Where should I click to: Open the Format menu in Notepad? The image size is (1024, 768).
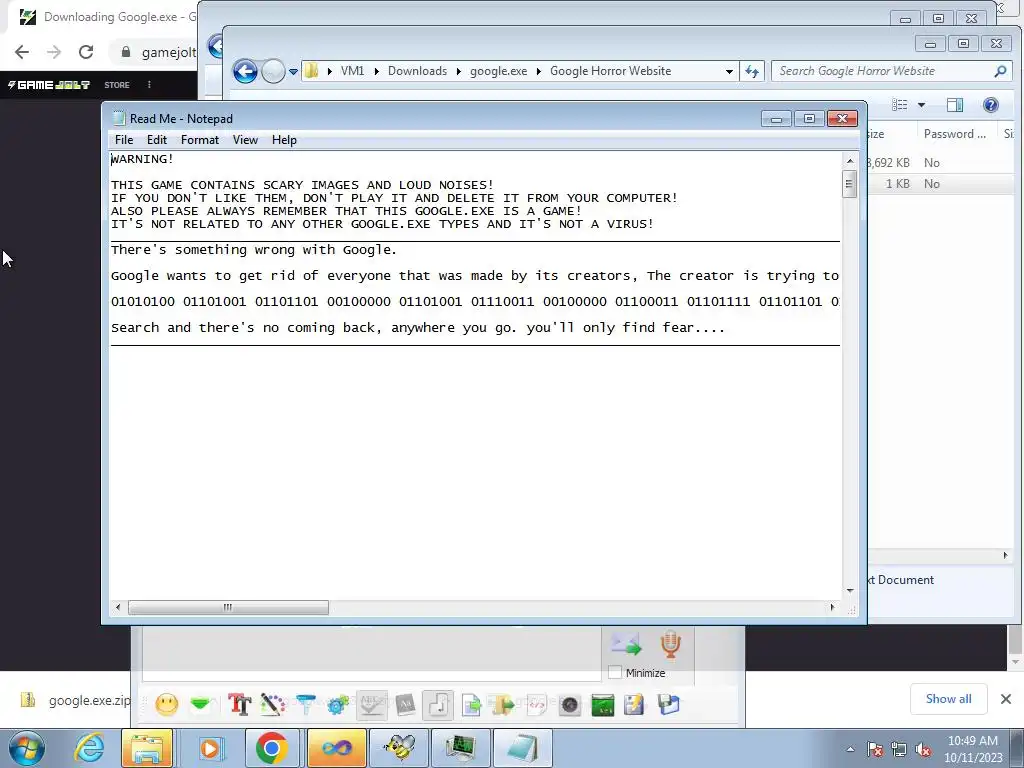coord(200,140)
